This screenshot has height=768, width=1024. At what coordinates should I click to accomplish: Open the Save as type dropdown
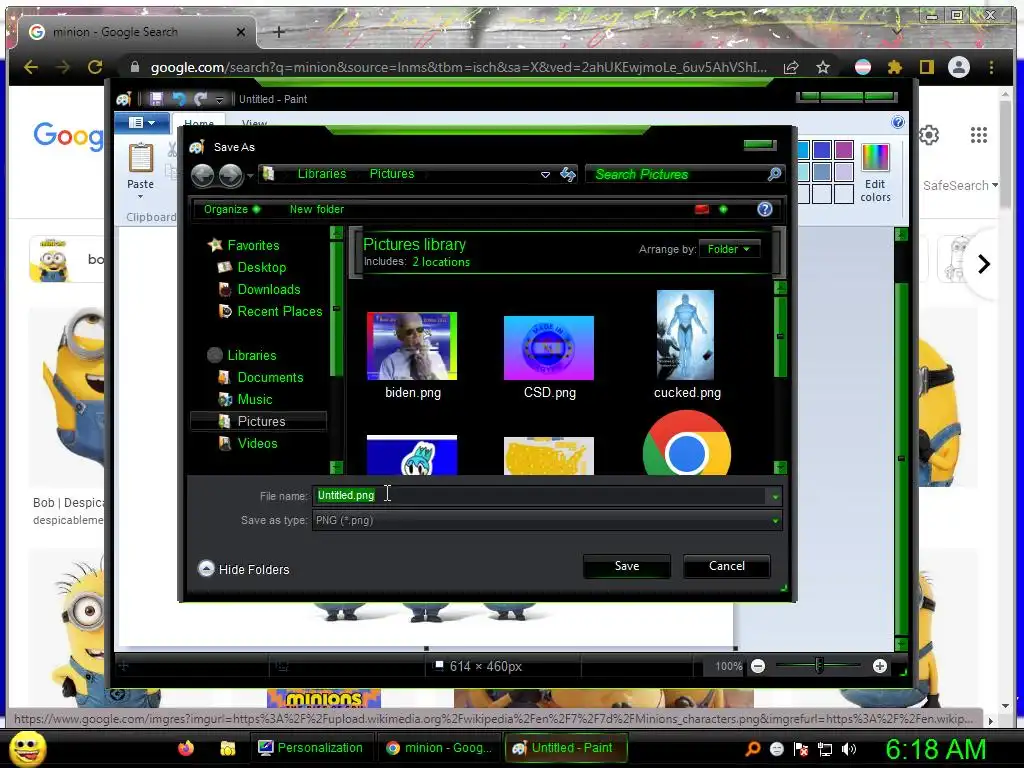click(547, 520)
